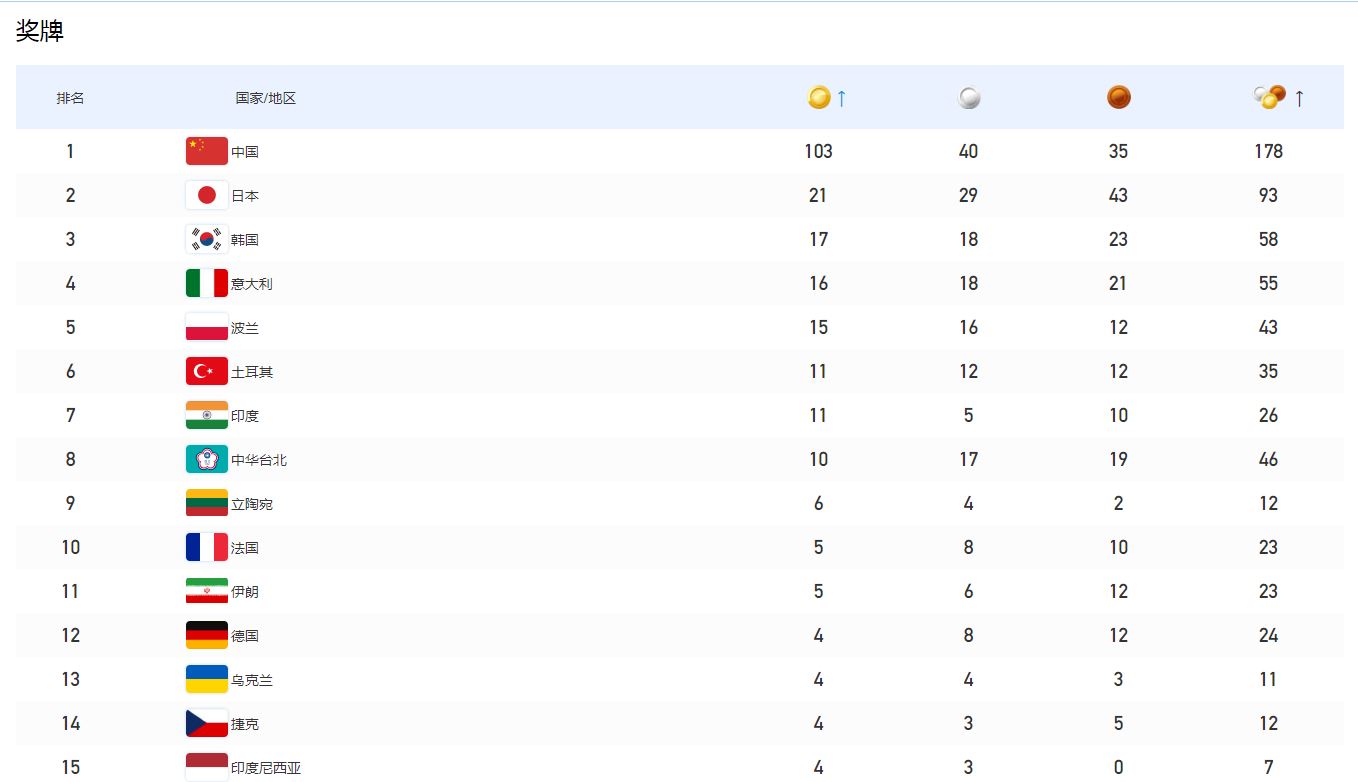Open the 印度尼西亚 country link
This screenshot has width=1358, height=782.
tap(266, 768)
